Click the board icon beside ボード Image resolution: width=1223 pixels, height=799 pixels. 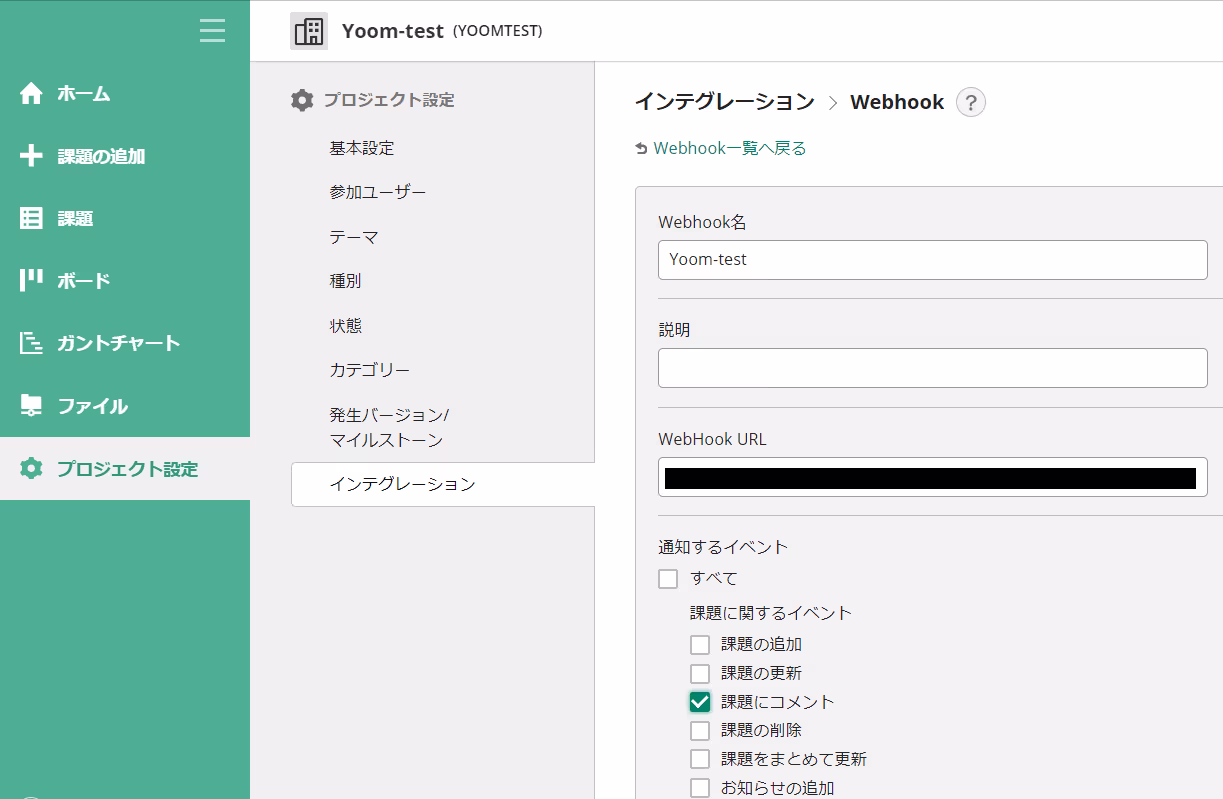pos(31,281)
